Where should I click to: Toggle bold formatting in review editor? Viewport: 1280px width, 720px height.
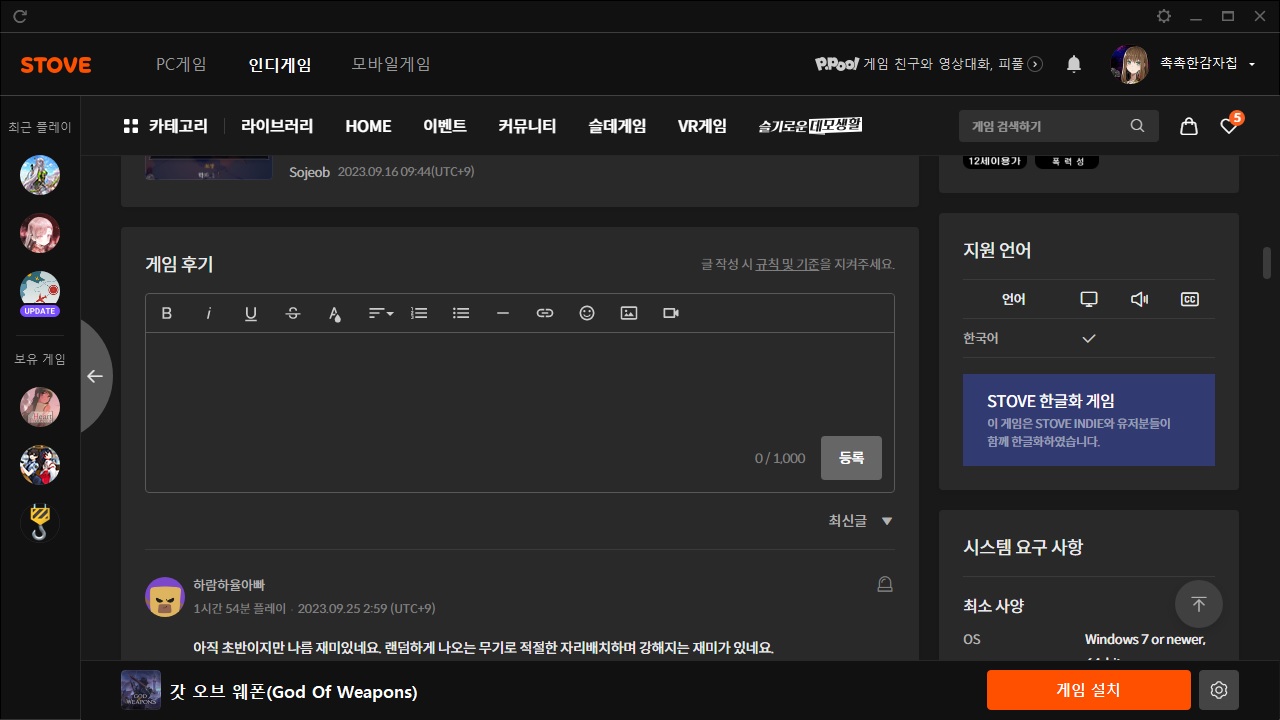[x=167, y=313]
